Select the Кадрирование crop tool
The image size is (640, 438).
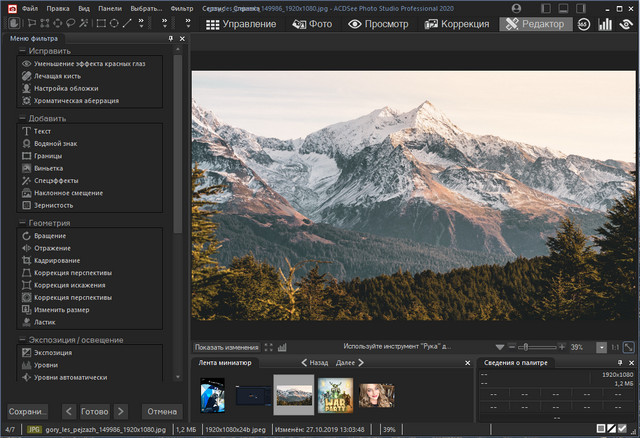tap(58, 260)
